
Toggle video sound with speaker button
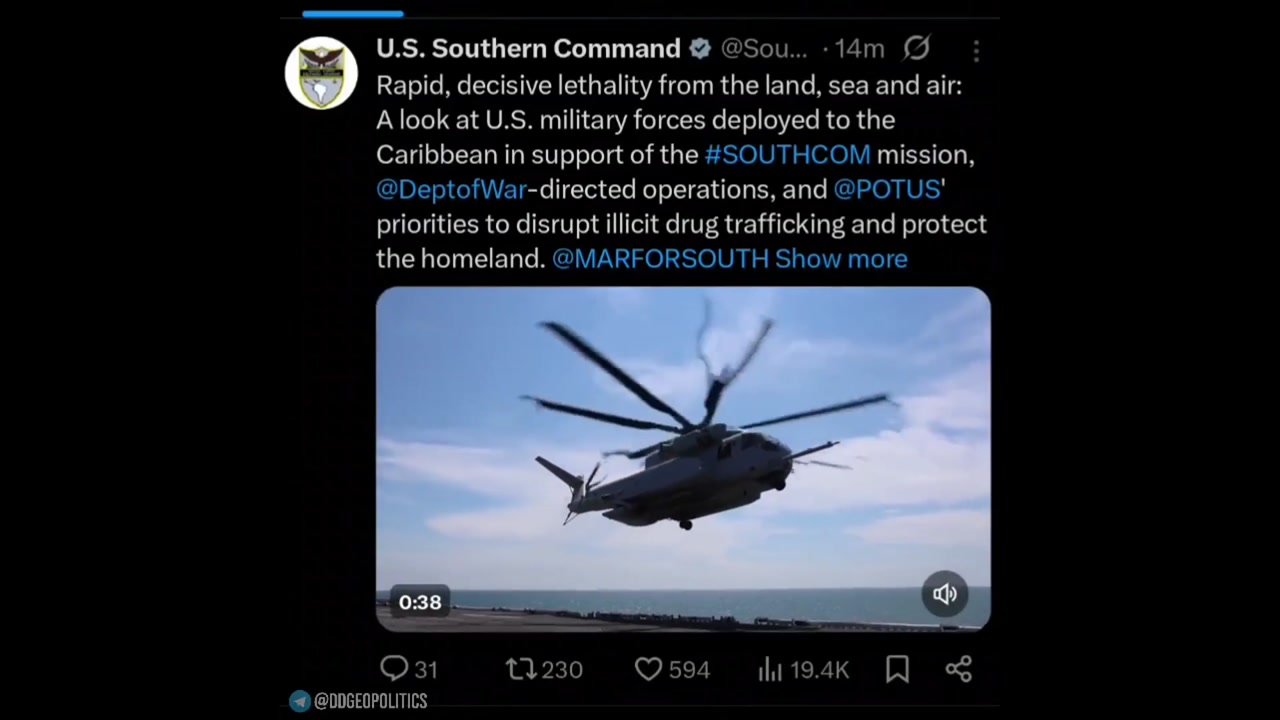(944, 594)
